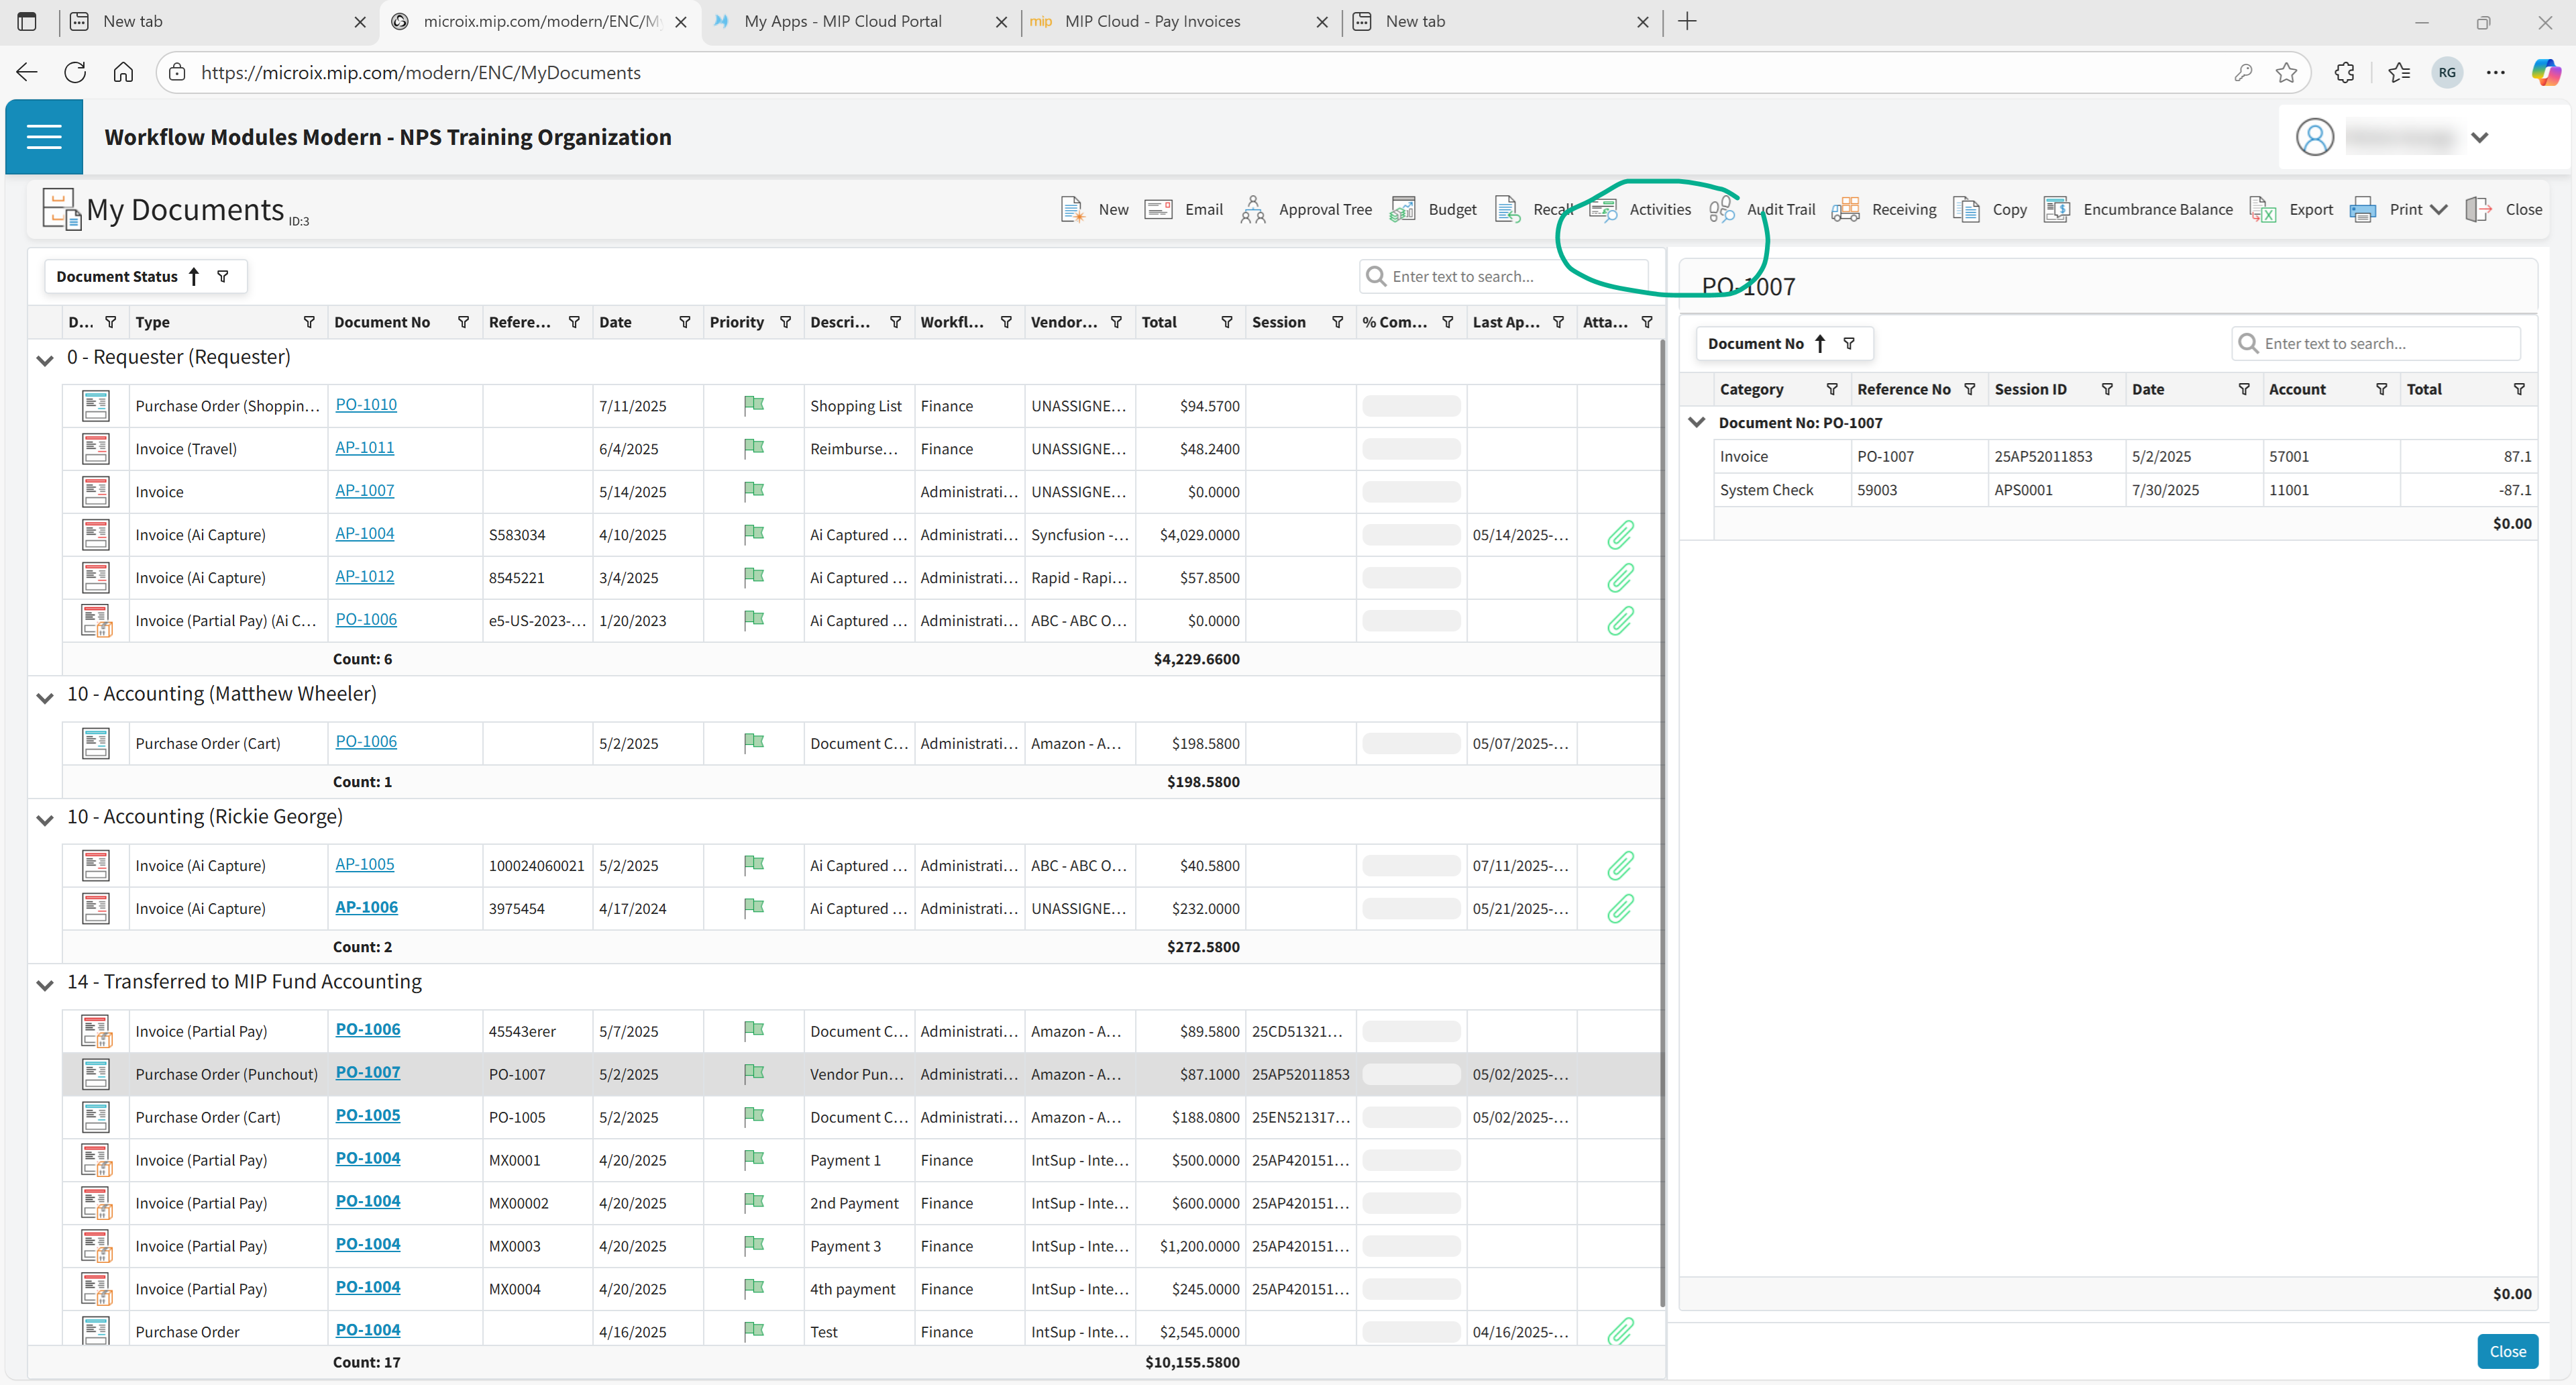This screenshot has height=1385, width=2576.
Task: Collapse the 0 - Requester group
Action: tap(45, 359)
